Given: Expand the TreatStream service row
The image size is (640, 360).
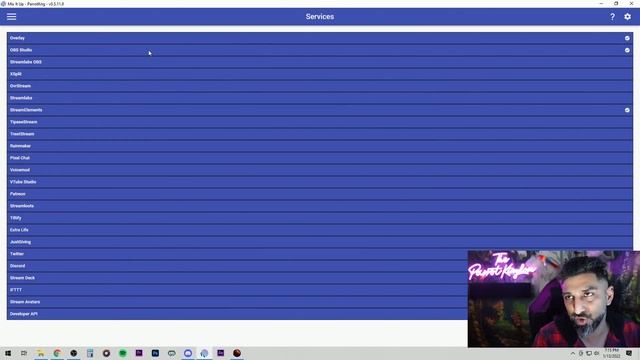Looking at the screenshot, I should click(320, 134).
